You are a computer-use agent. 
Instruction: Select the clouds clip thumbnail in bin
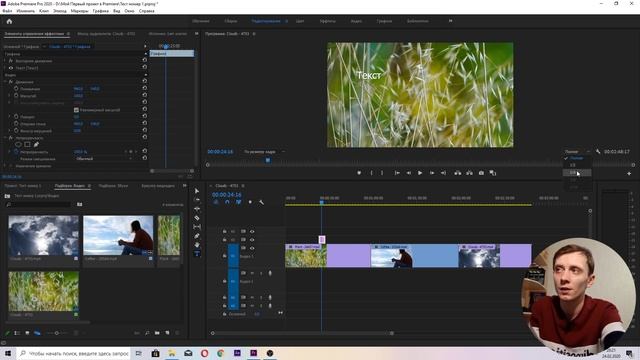click(x=44, y=236)
